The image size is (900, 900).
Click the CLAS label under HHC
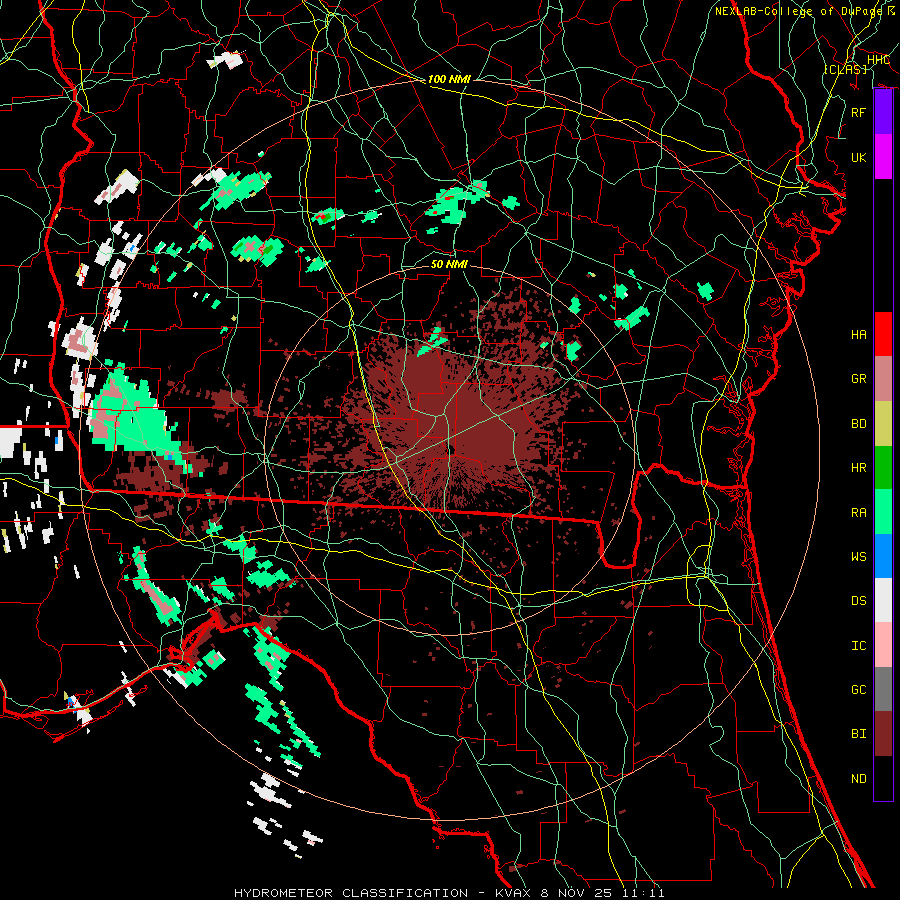[845, 69]
